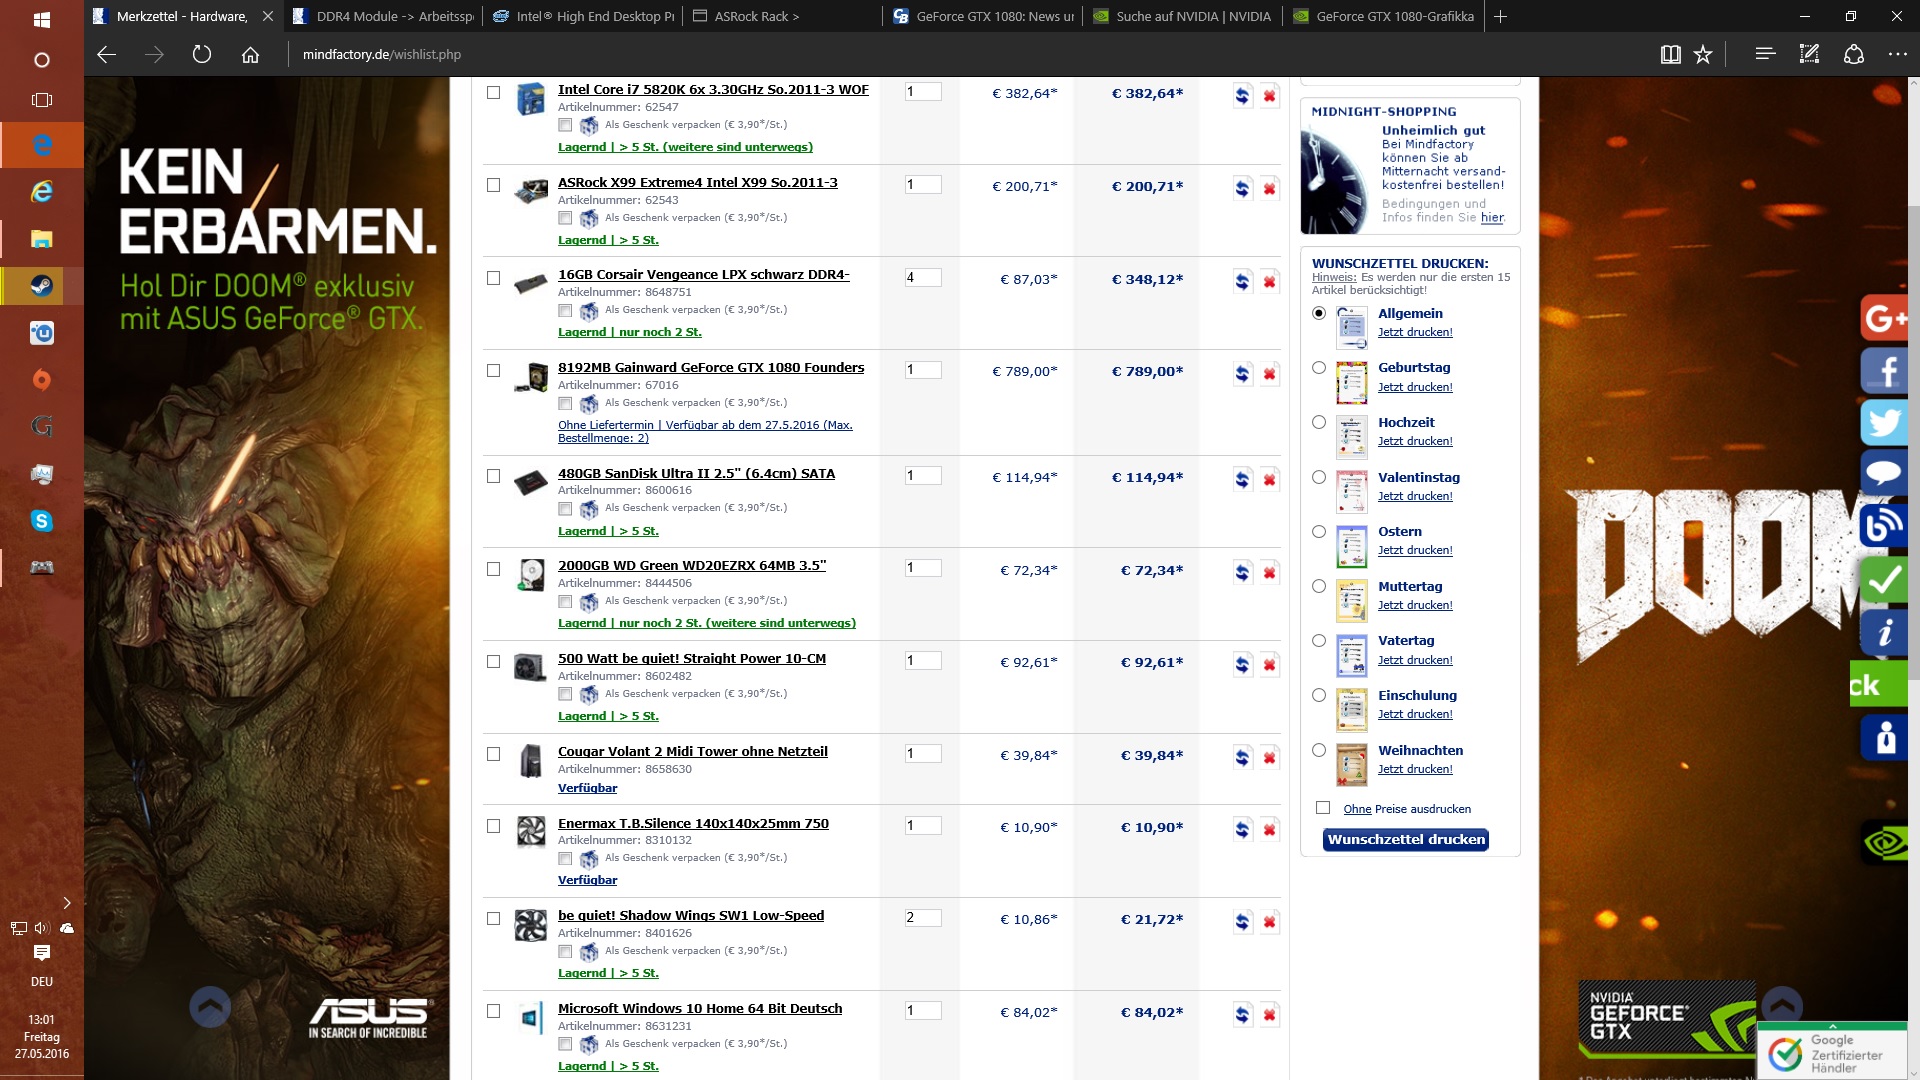Click update icon for ASRock X99 Extreme4
This screenshot has height=1080, width=1920.
[1242, 188]
